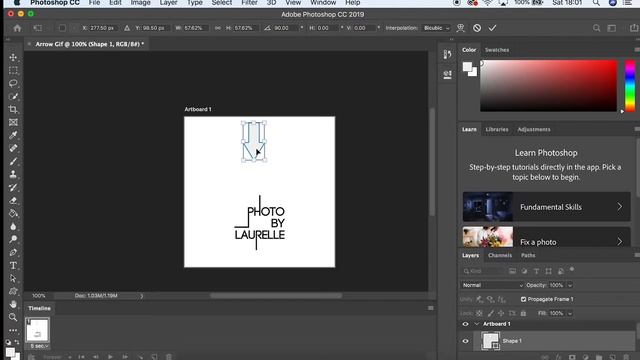Switch to the Channels tab
The width and height of the screenshot is (640, 360).
[500, 256]
